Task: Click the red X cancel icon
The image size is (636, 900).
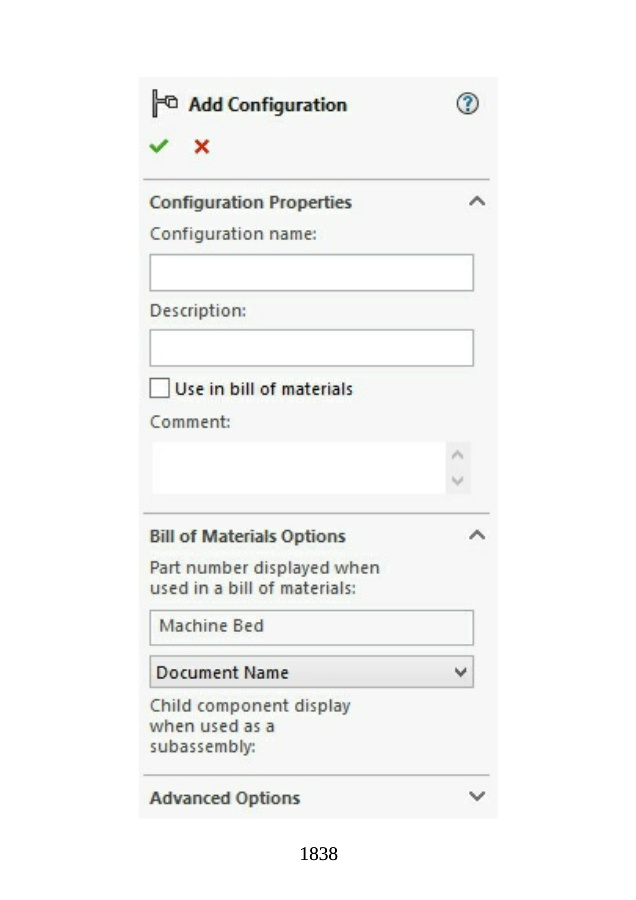Action: tap(201, 146)
